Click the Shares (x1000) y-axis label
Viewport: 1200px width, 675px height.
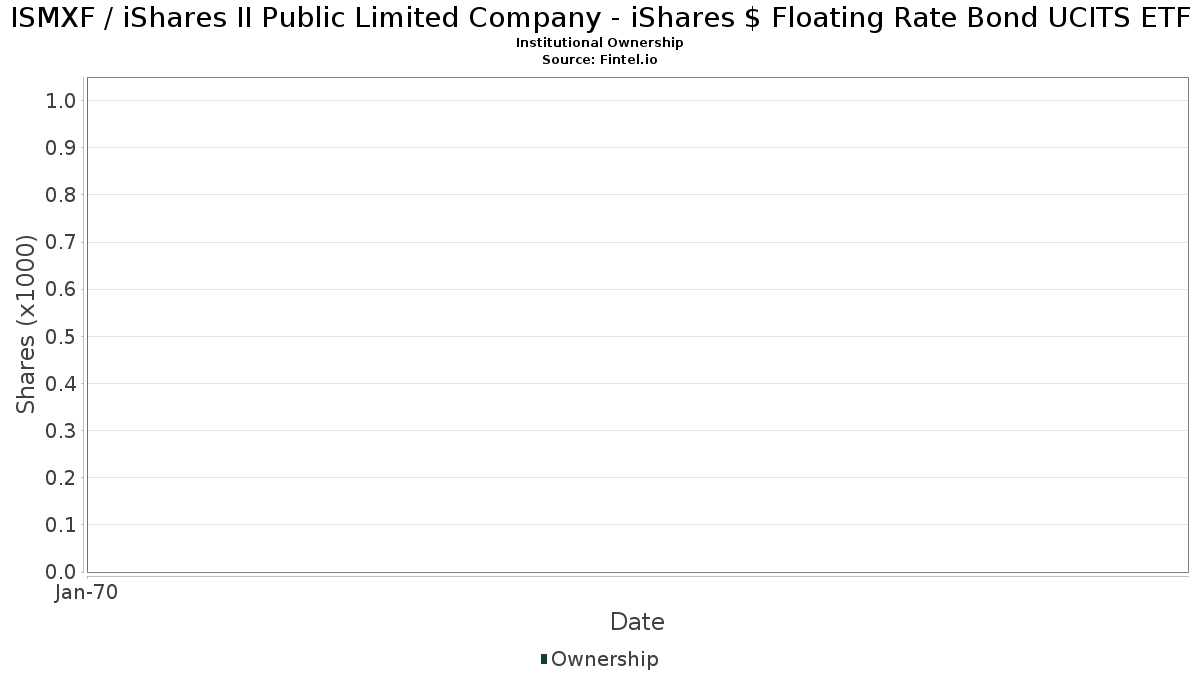[26, 325]
